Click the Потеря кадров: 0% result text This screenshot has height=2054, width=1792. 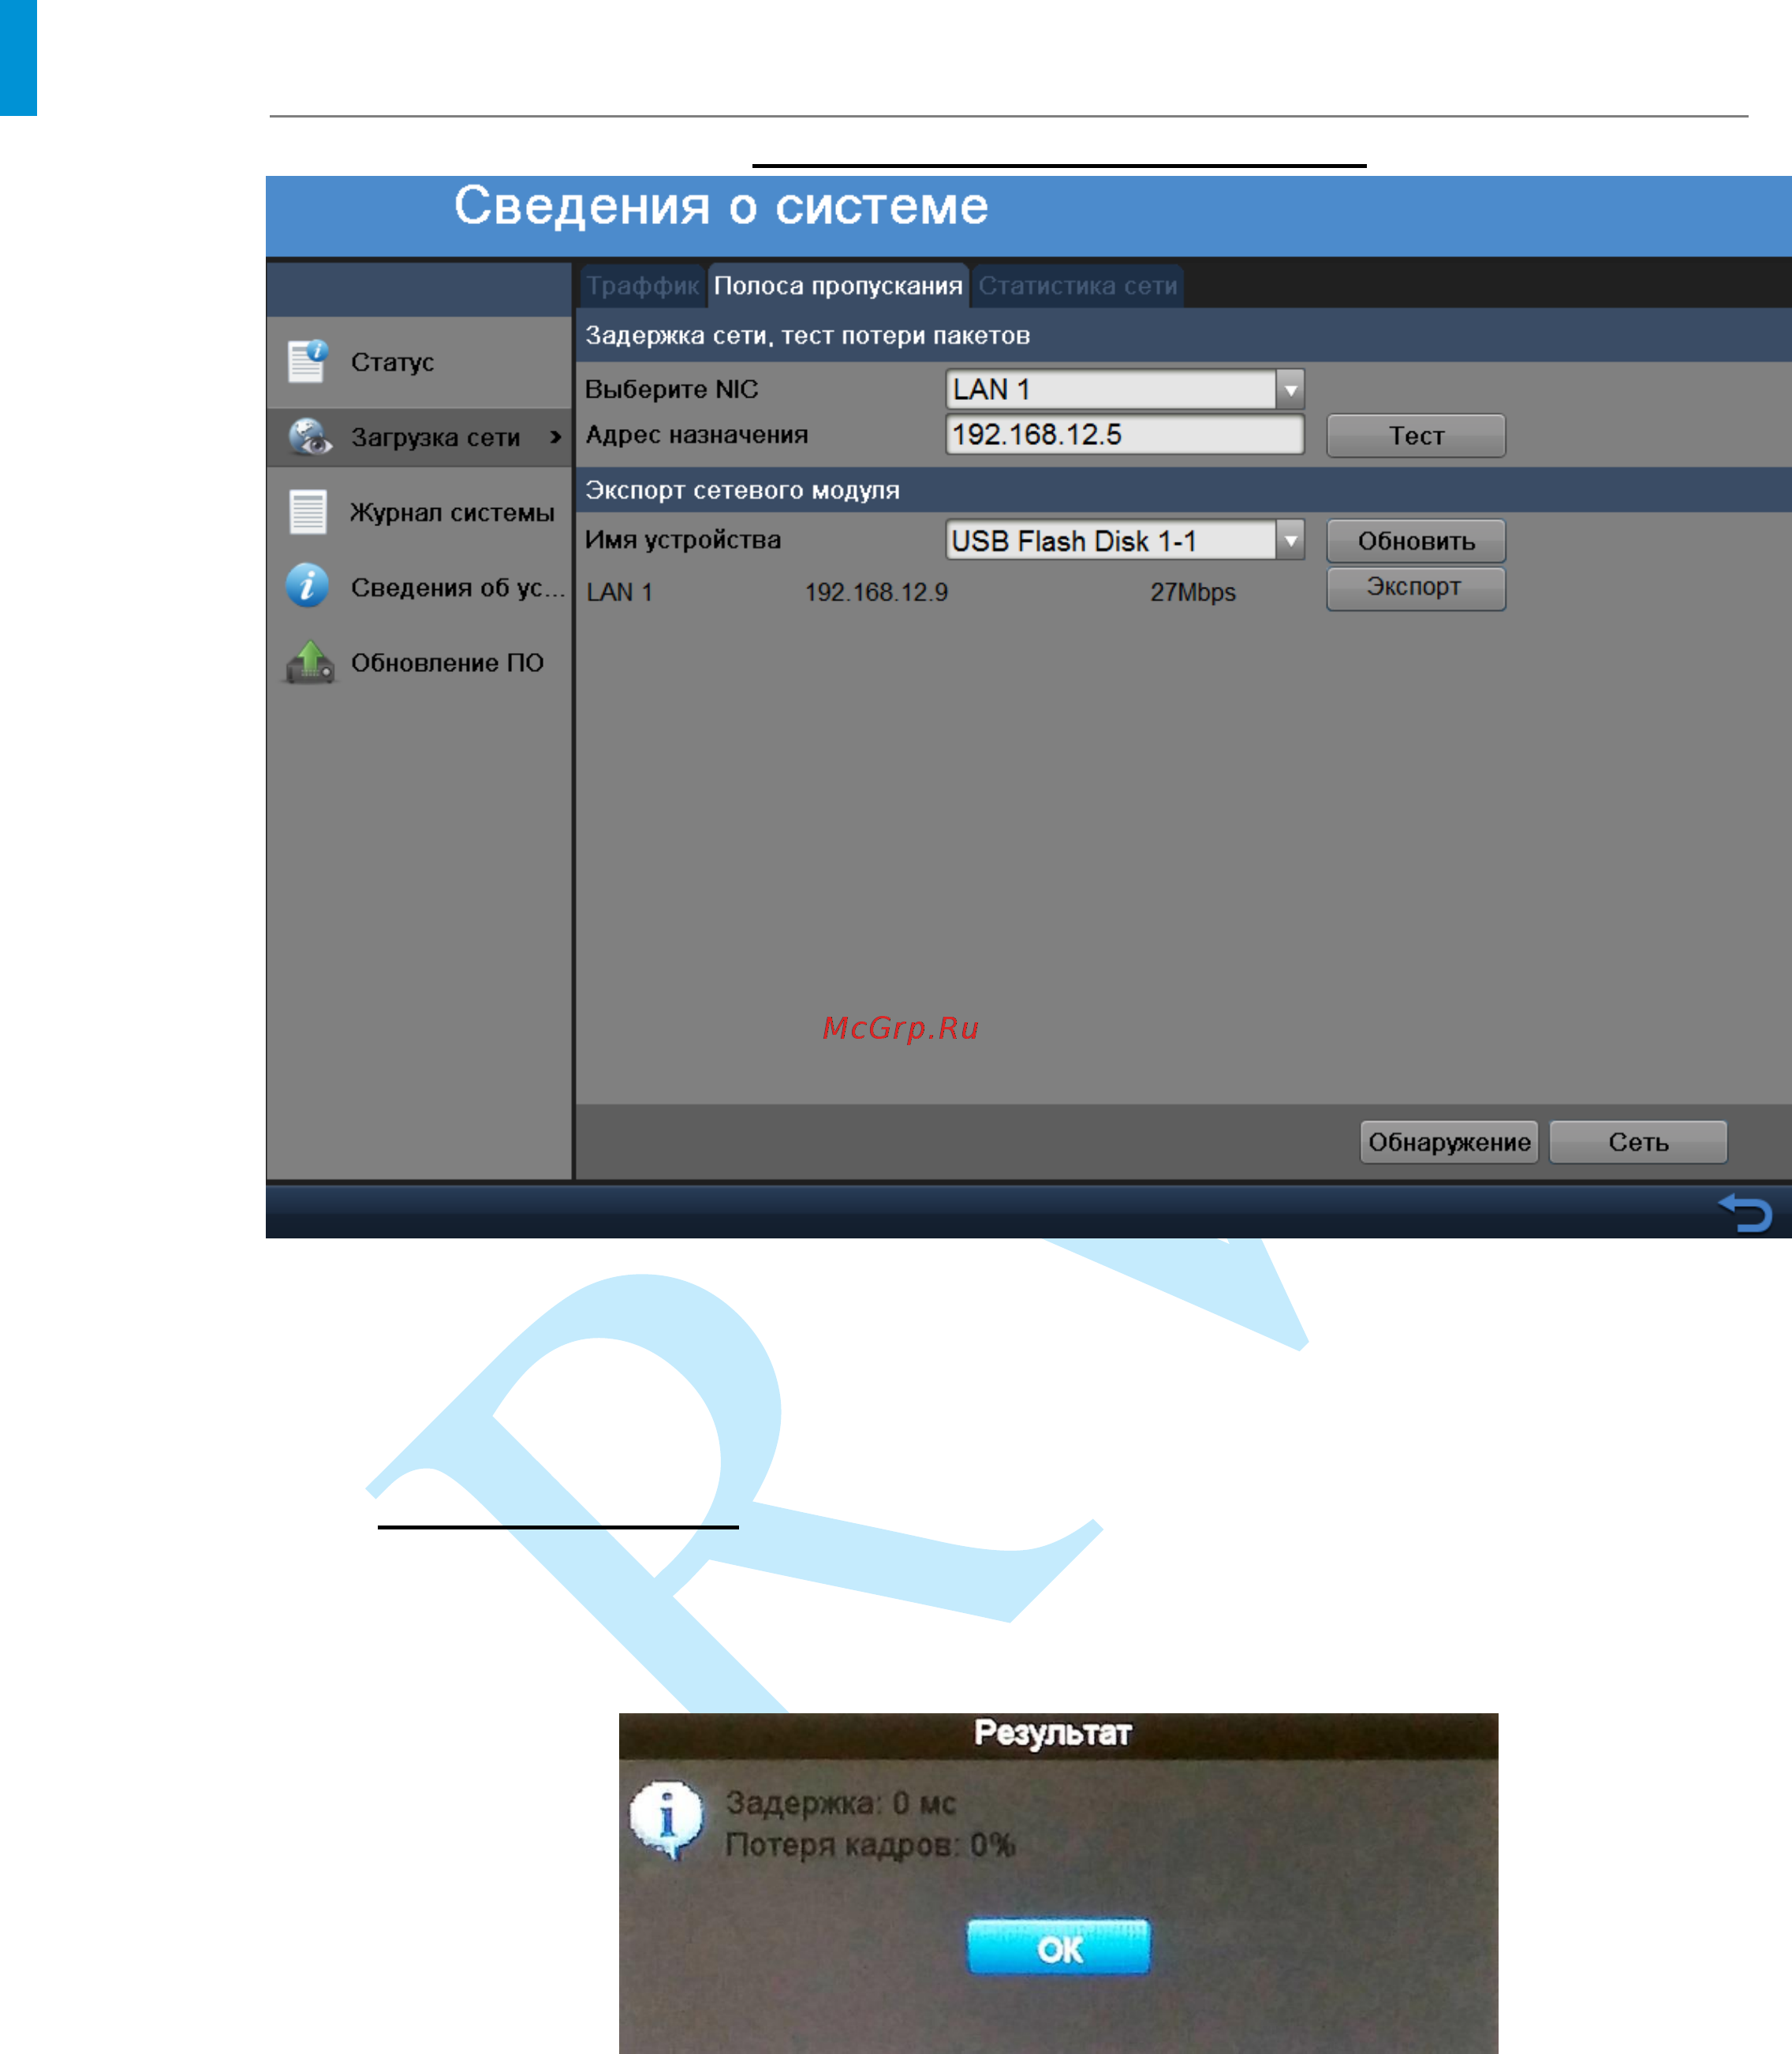coord(870,1845)
